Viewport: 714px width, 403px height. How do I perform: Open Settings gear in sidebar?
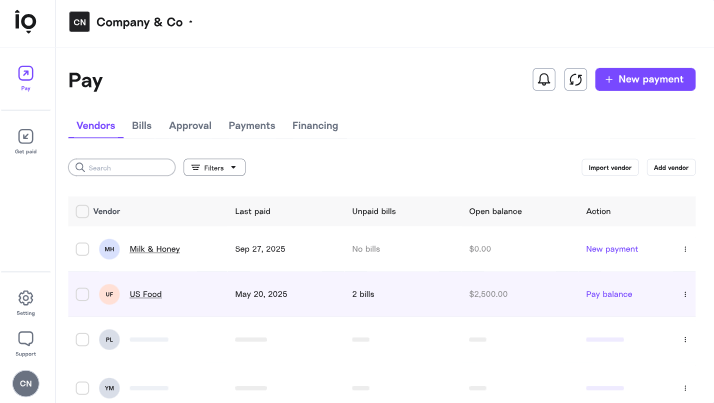pos(26,298)
